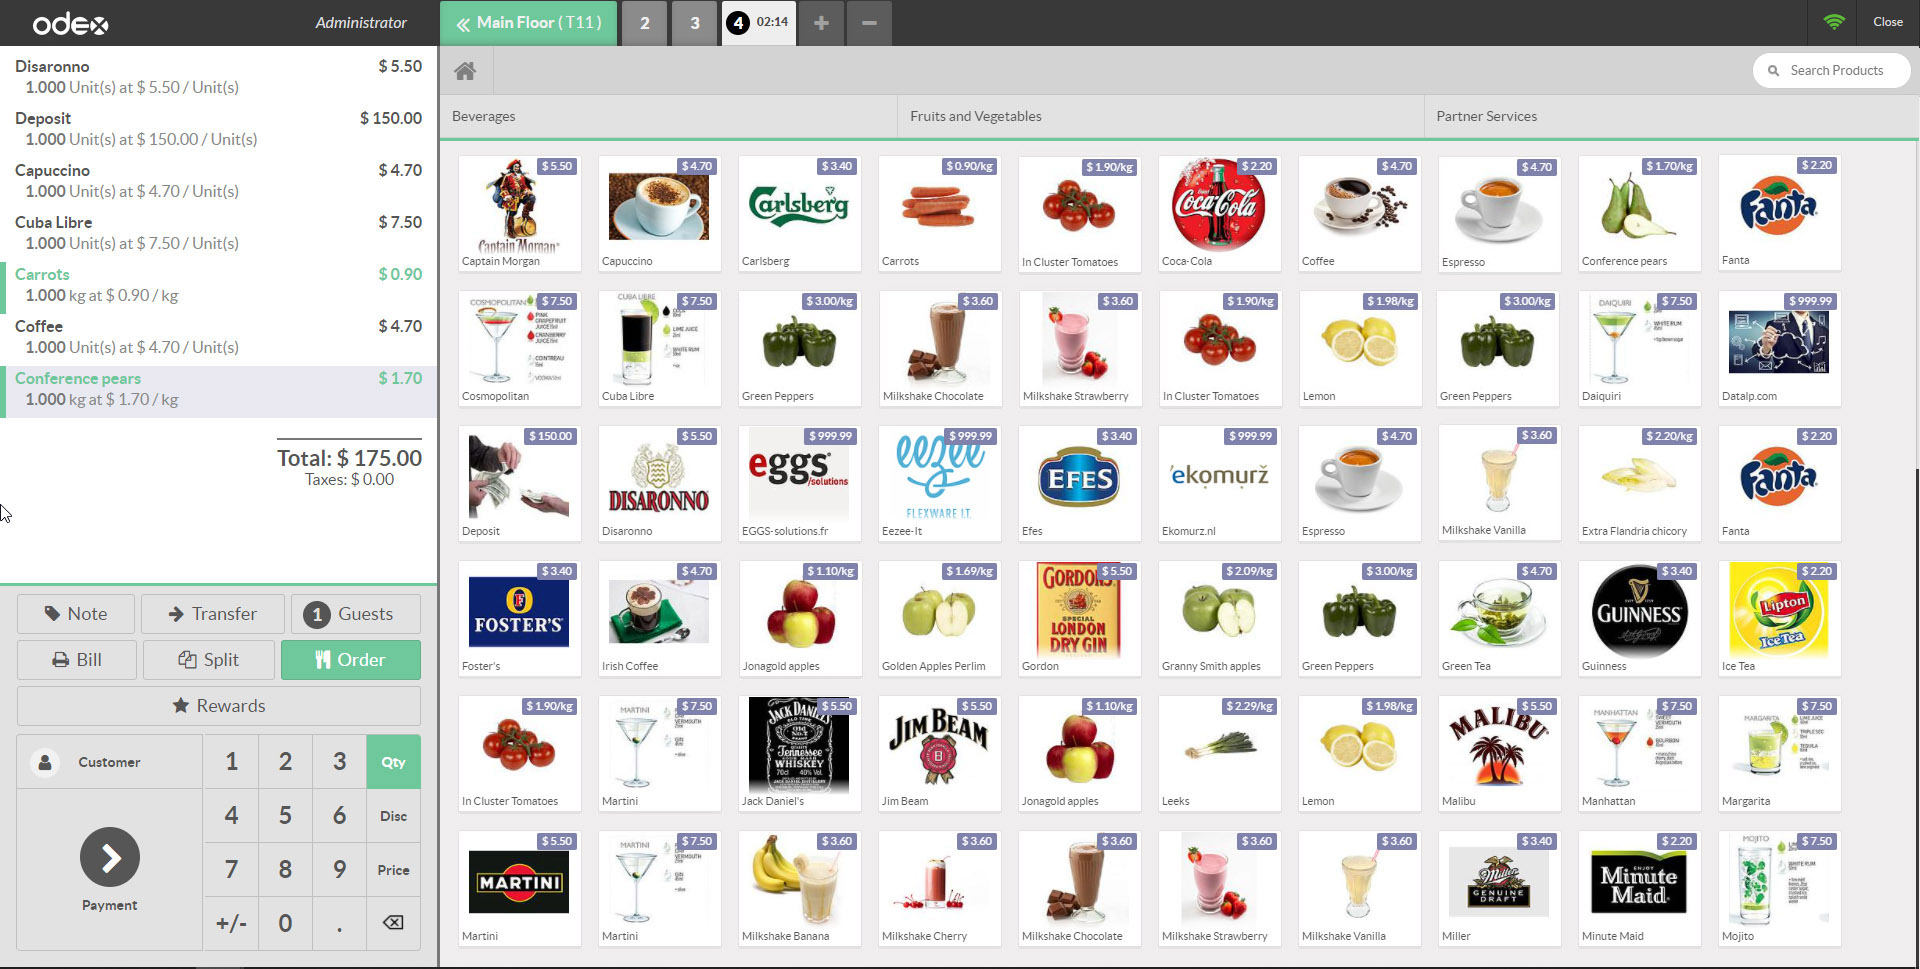Transfer the order to another table
1920x969 pixels.
pyautogui.click(x=213, y=614)
